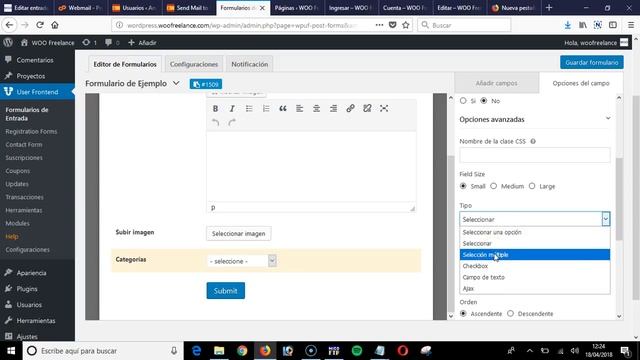Viewport: 640px width, 360px height.
Task: Go to browser home page
Action: click(x=55, y=25)
